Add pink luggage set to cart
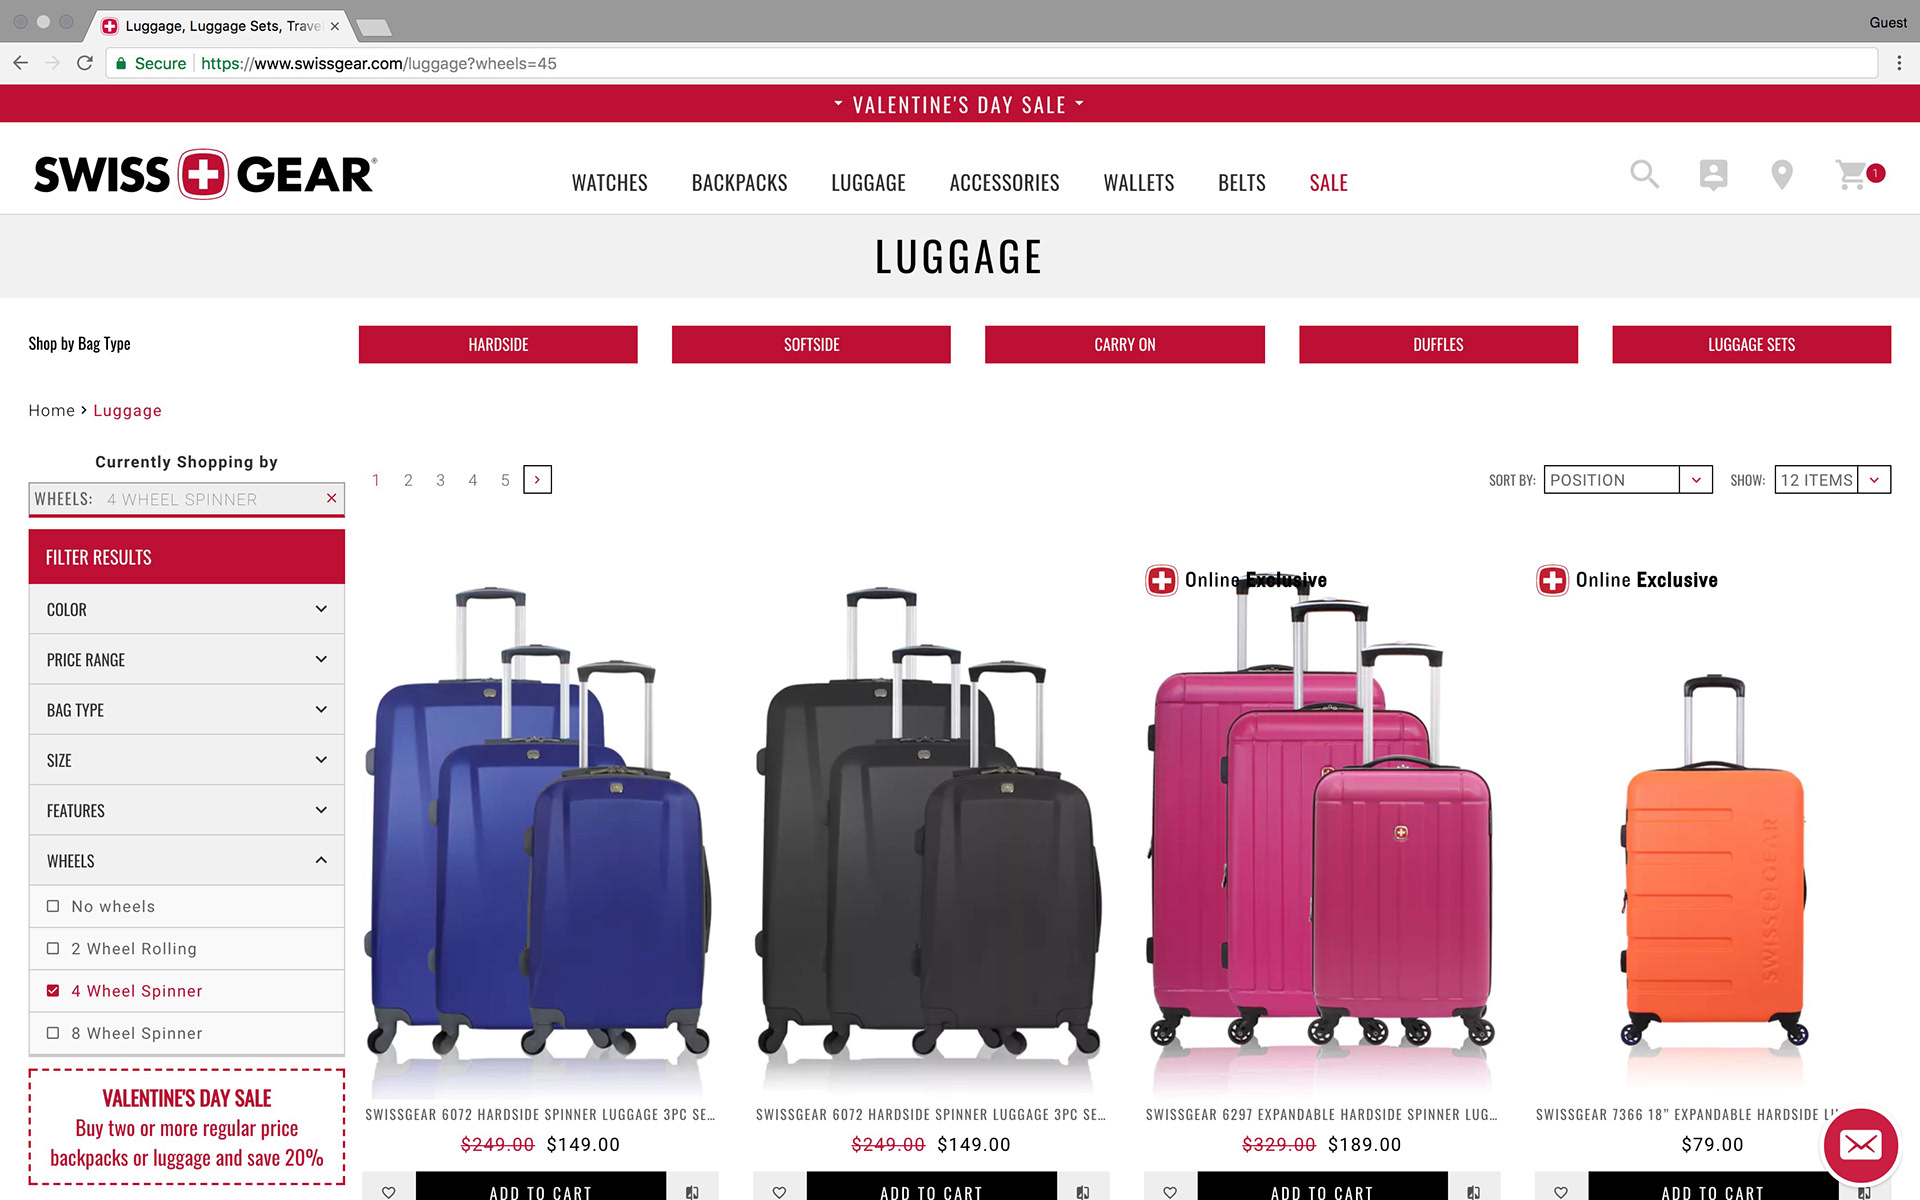Viewport: 1920px width, 1200px height. 1322,1190
